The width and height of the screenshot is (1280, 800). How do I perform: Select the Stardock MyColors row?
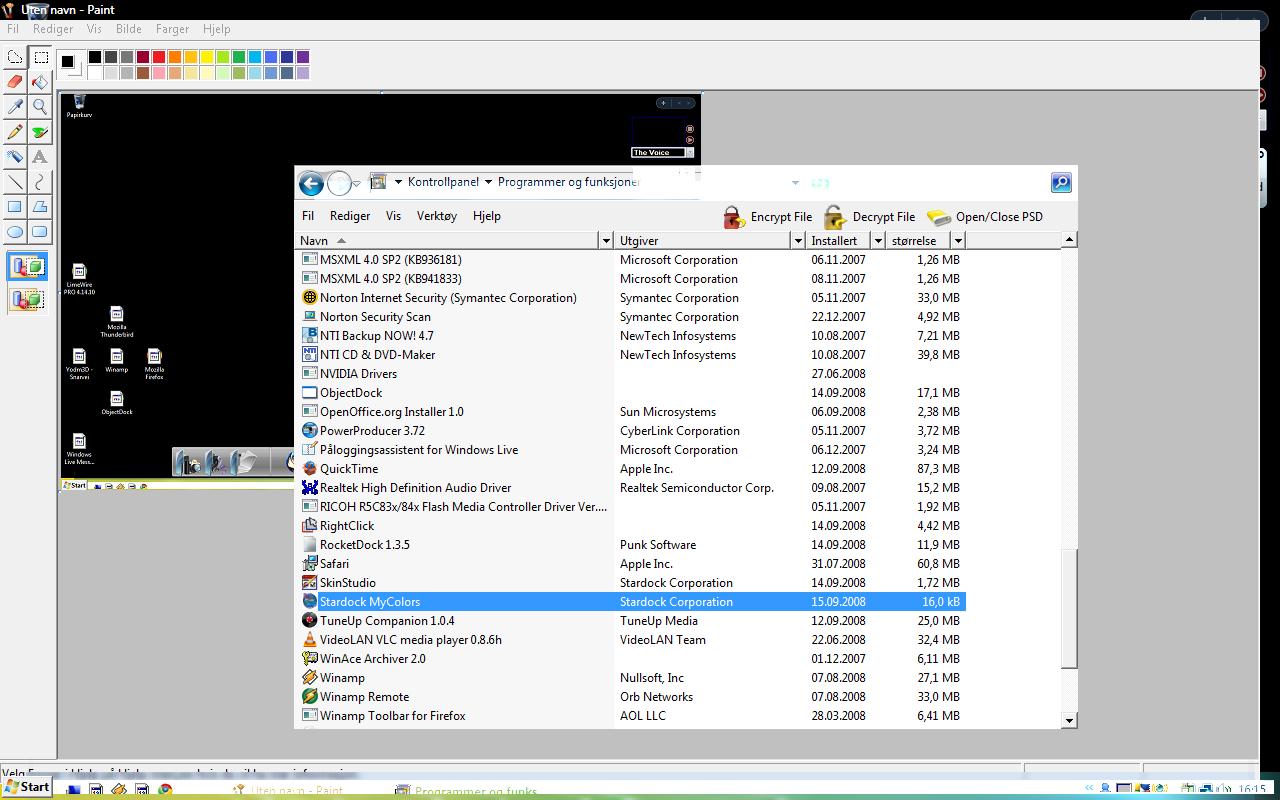point(632,602)
